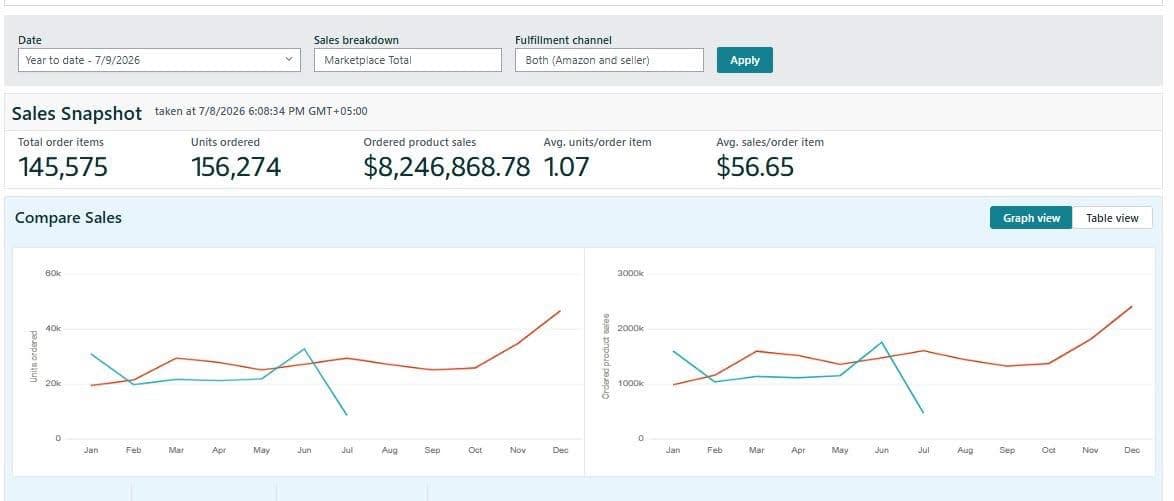This screenshot has width=1174, height=501.
Task: Click the Sales breakdown label
Action: coord(356,40)
